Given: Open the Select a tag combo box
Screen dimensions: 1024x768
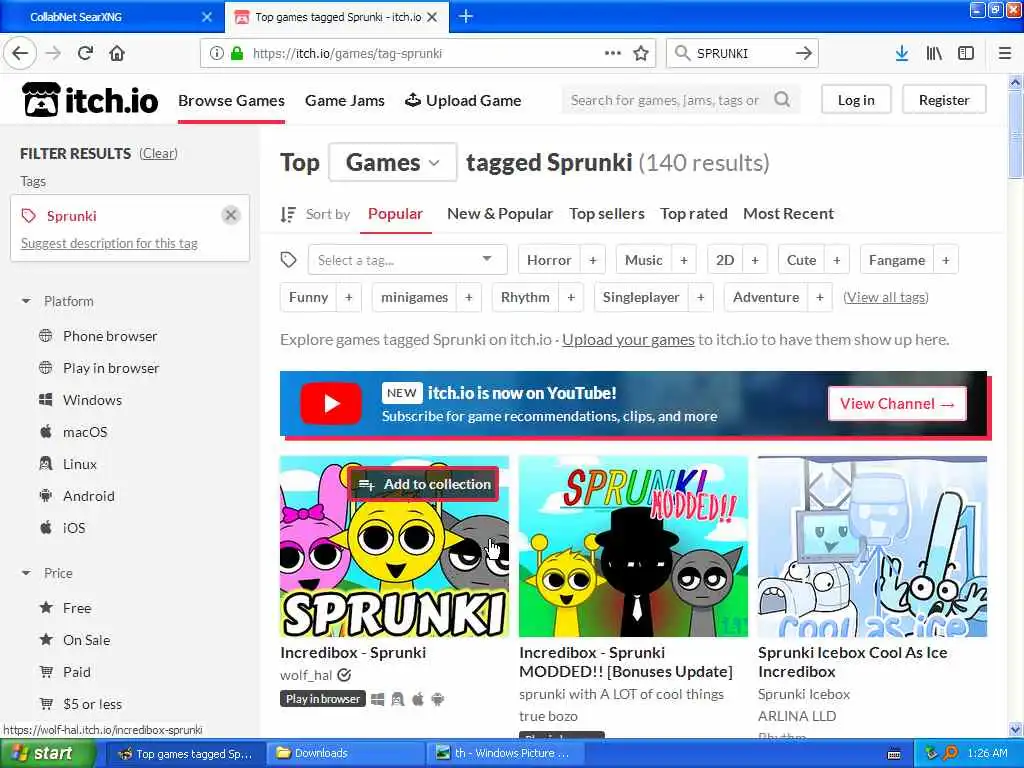Looking at the screenshot, I should click(x=408, y=260).
